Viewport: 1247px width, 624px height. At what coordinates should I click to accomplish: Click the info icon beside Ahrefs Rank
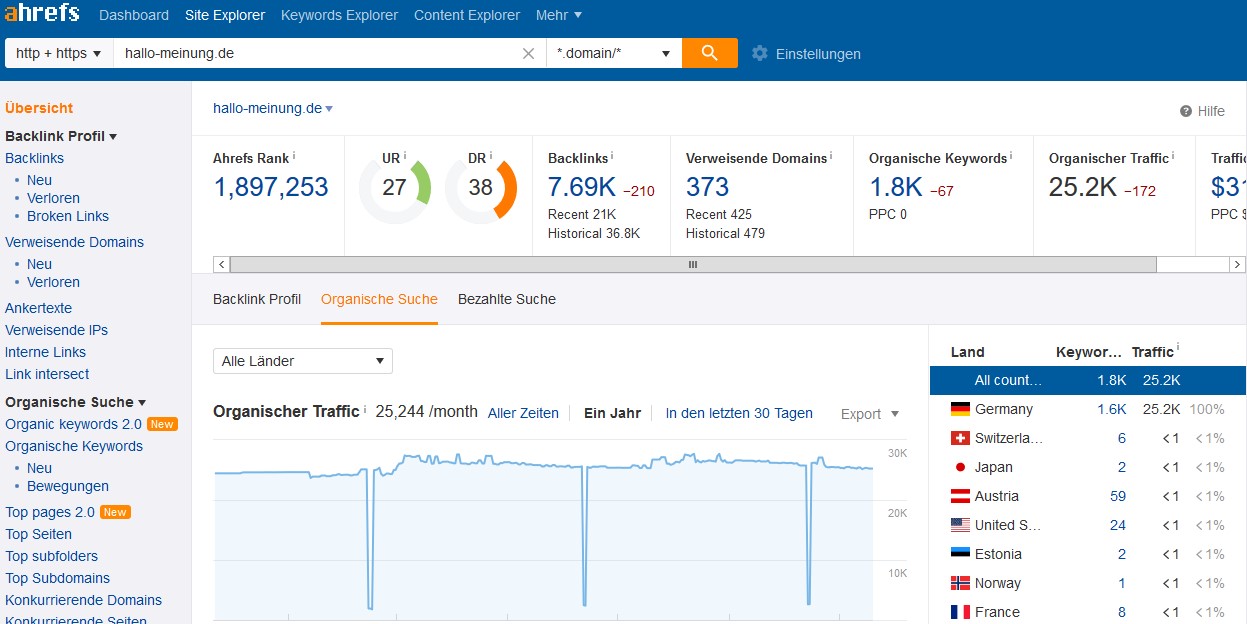point(294,156)
